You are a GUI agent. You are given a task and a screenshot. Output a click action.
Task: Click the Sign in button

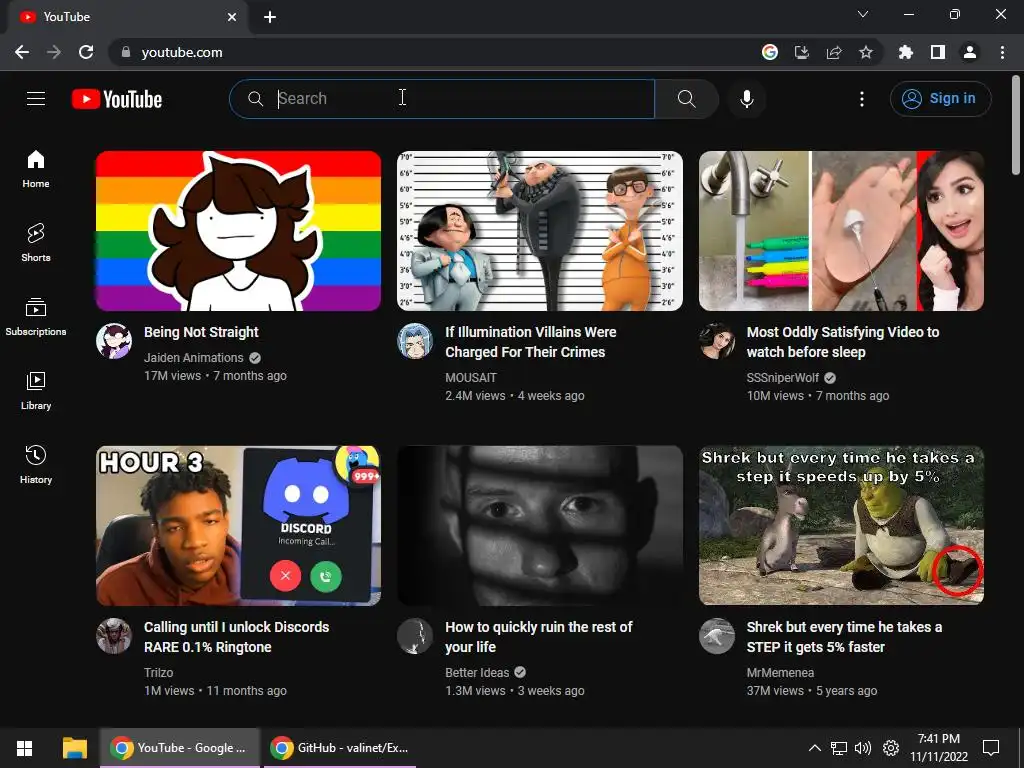940,99
